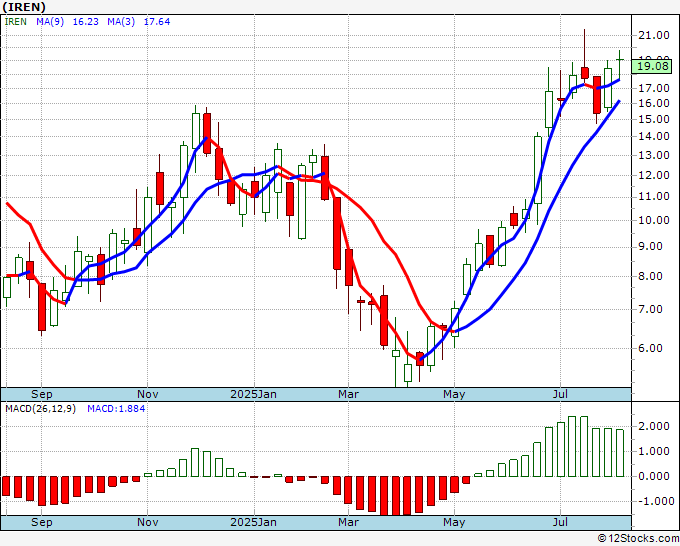Select the 17.64 moving average value

tap(157, 22)
